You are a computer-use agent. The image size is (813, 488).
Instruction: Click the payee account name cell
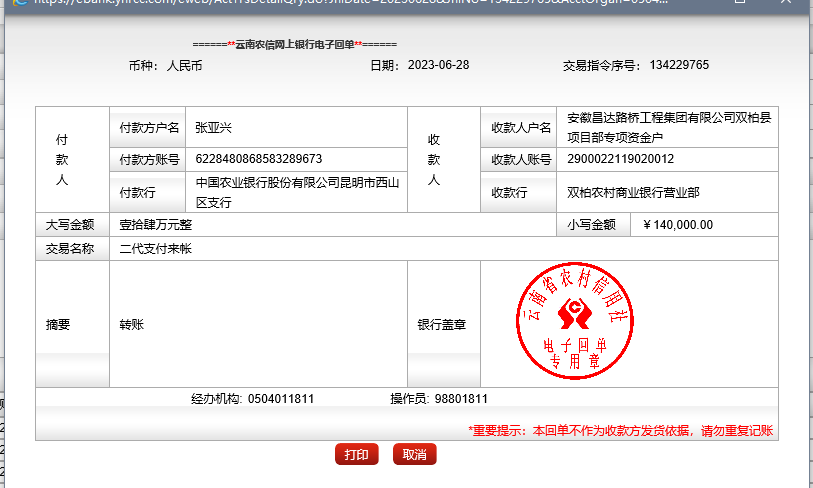coord(668,127)
